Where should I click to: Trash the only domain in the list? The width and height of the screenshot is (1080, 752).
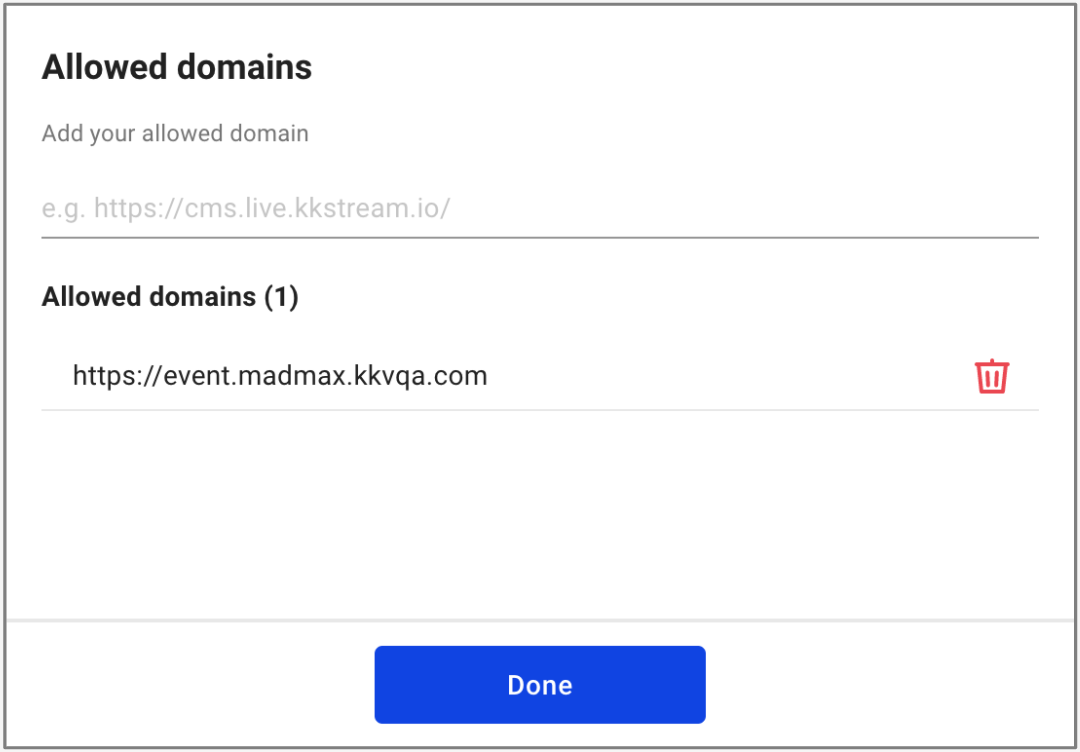click(x=992, y=377)
